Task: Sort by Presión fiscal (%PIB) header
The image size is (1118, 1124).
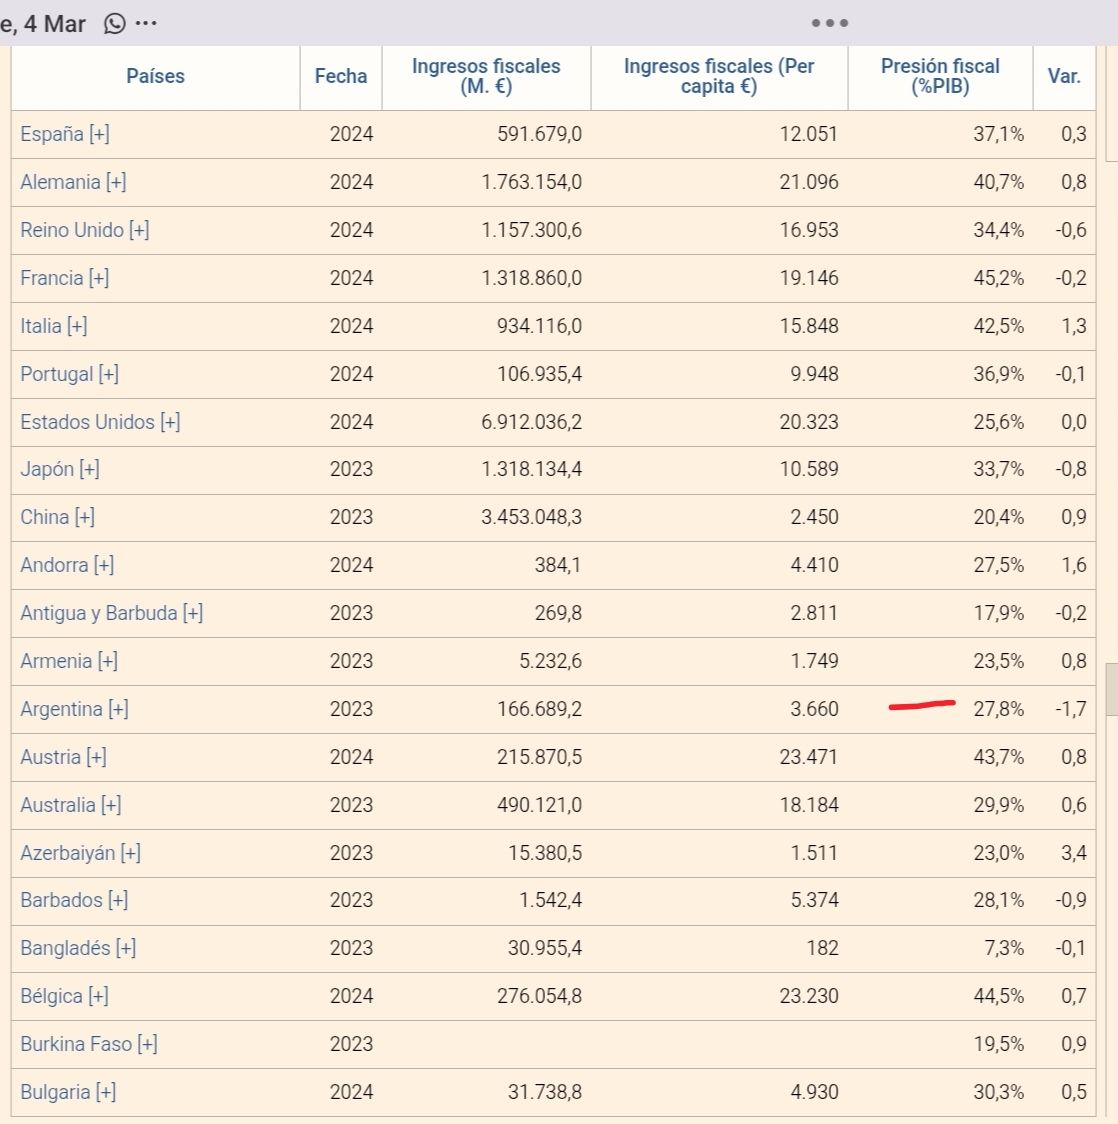Action: coord(940,76)
